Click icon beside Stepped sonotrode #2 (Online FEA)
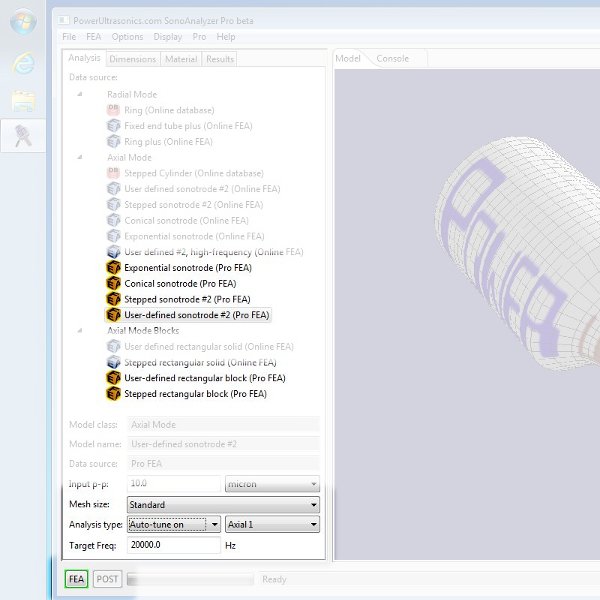Image resolution: width=600 pixels, height=600 pixels. pos(113,205)
